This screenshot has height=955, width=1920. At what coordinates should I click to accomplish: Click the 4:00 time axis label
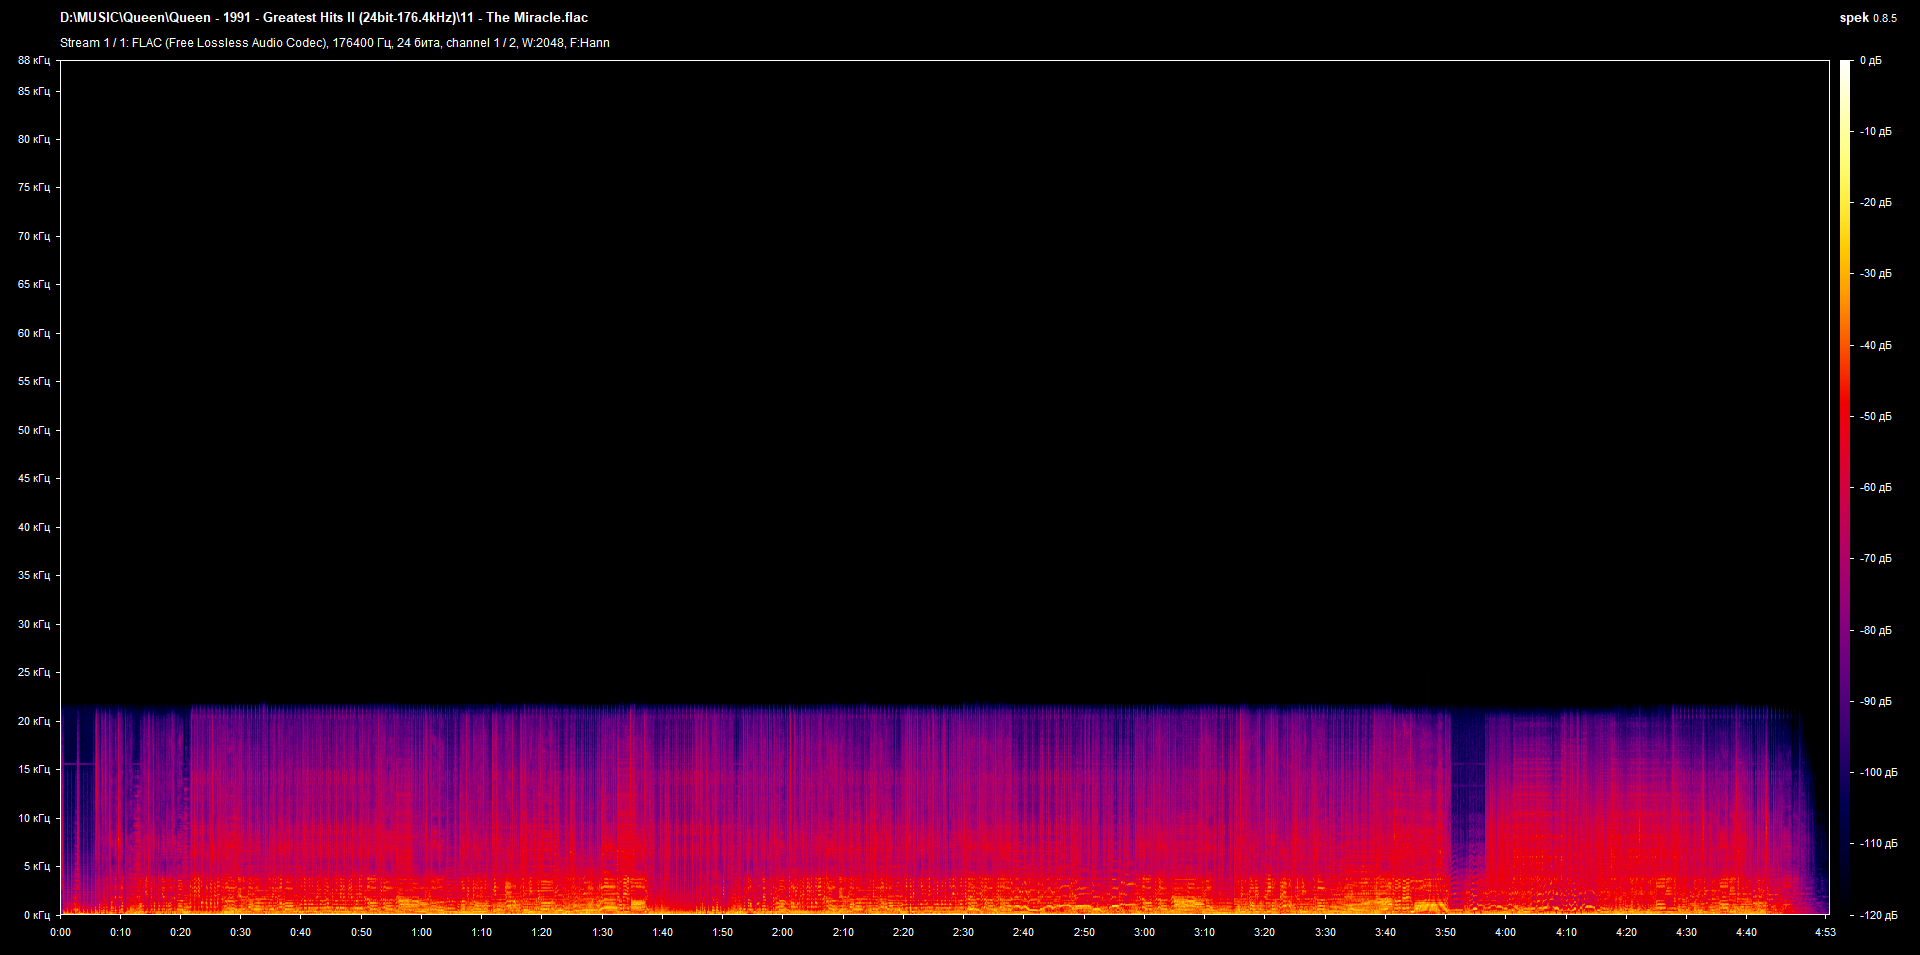[1505, 932]
